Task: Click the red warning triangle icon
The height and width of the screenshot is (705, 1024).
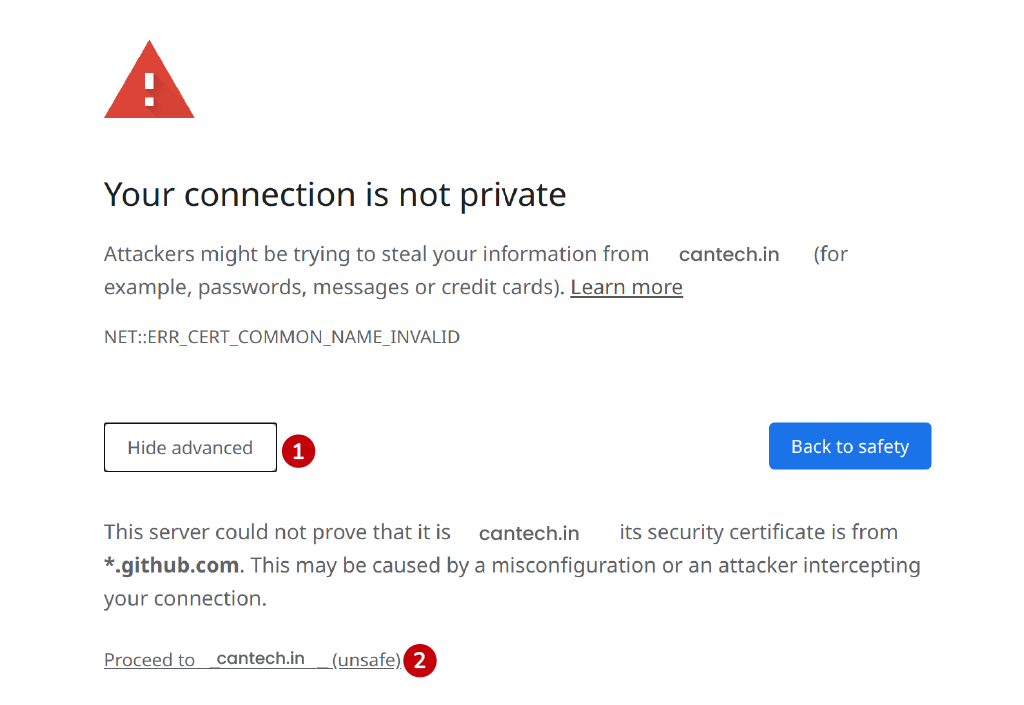Action: coord(149,80)
